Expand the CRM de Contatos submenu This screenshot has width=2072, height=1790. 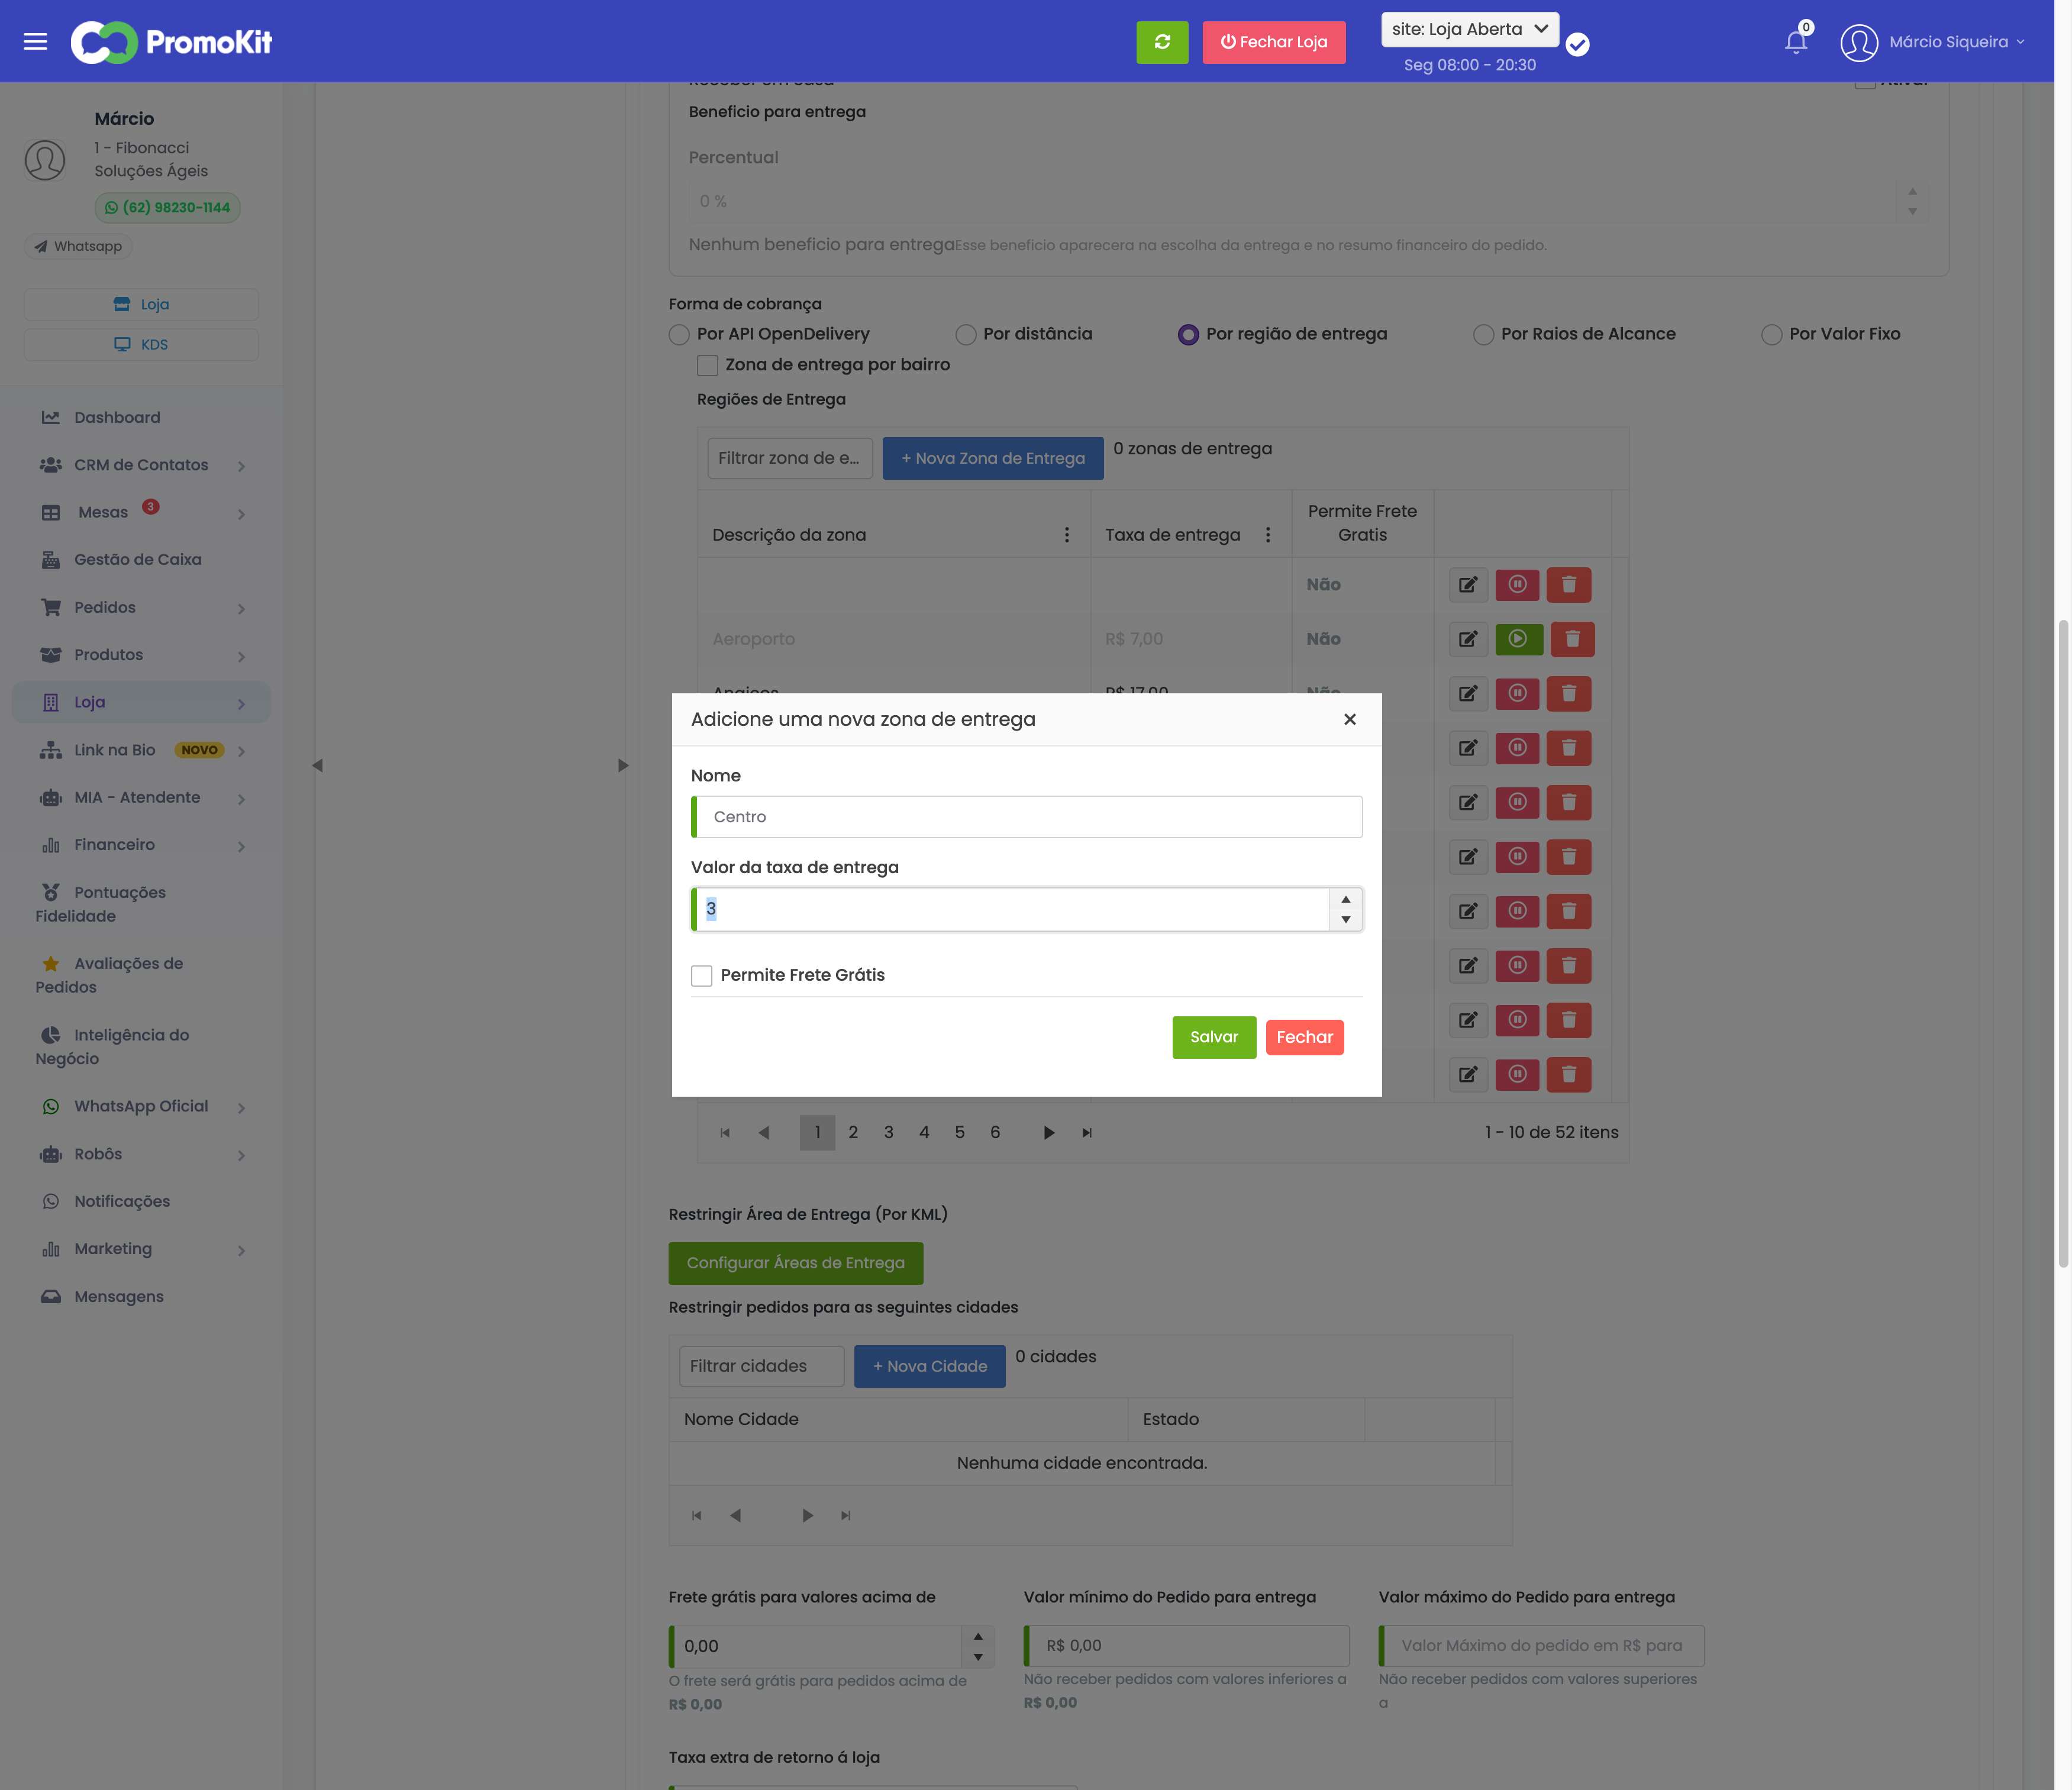pos(241,466)
